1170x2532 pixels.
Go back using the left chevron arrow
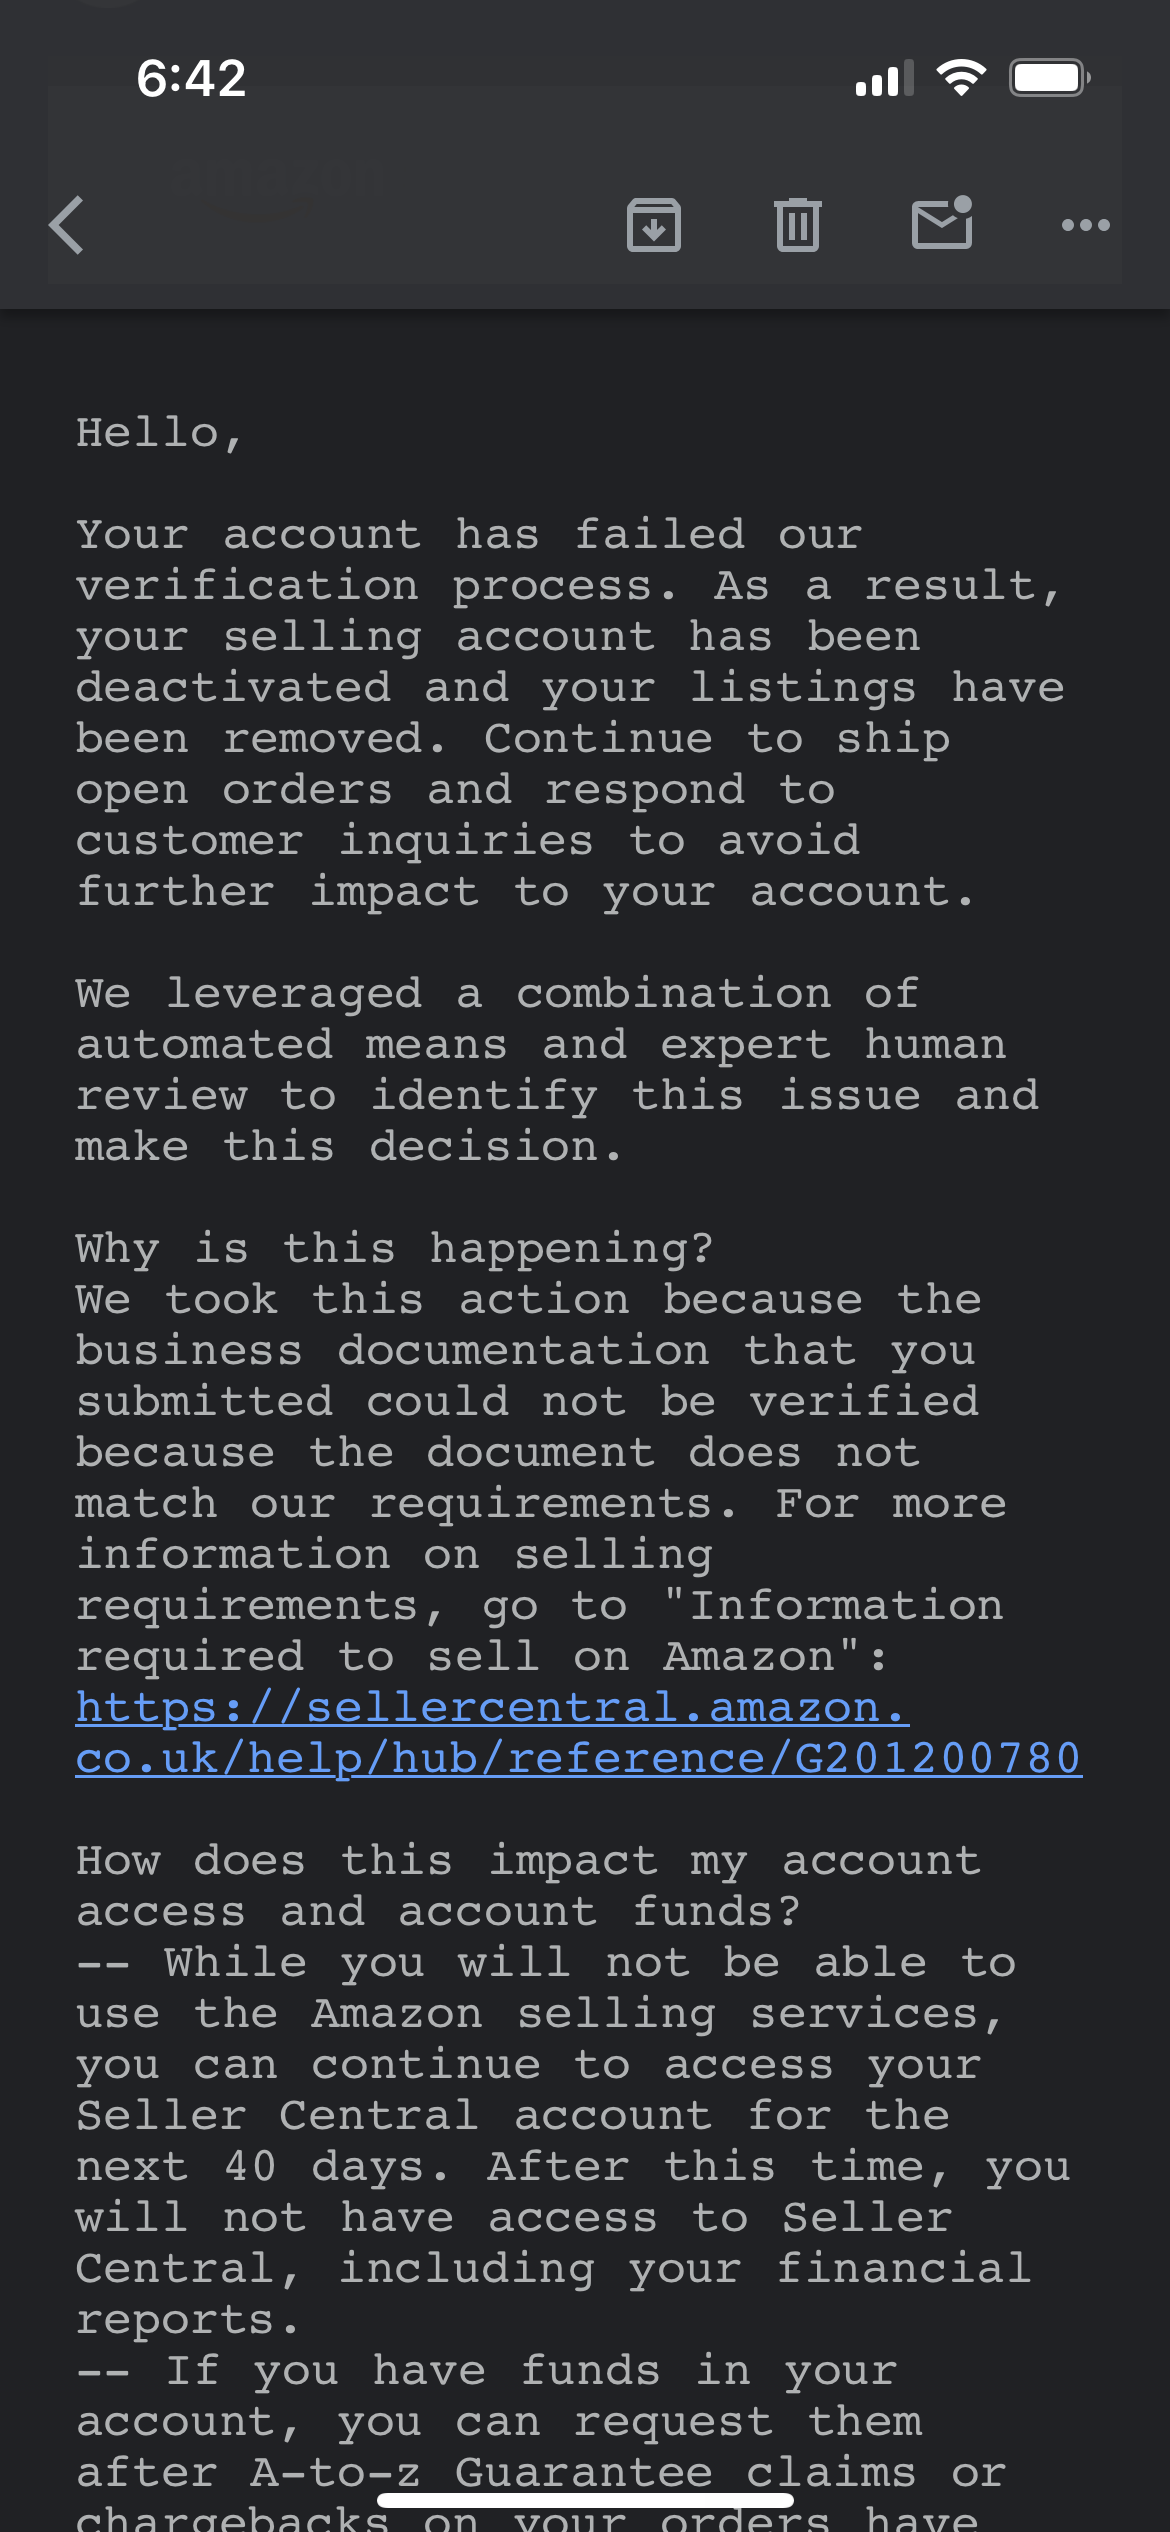pyautogui.click(x=67, y=225)
